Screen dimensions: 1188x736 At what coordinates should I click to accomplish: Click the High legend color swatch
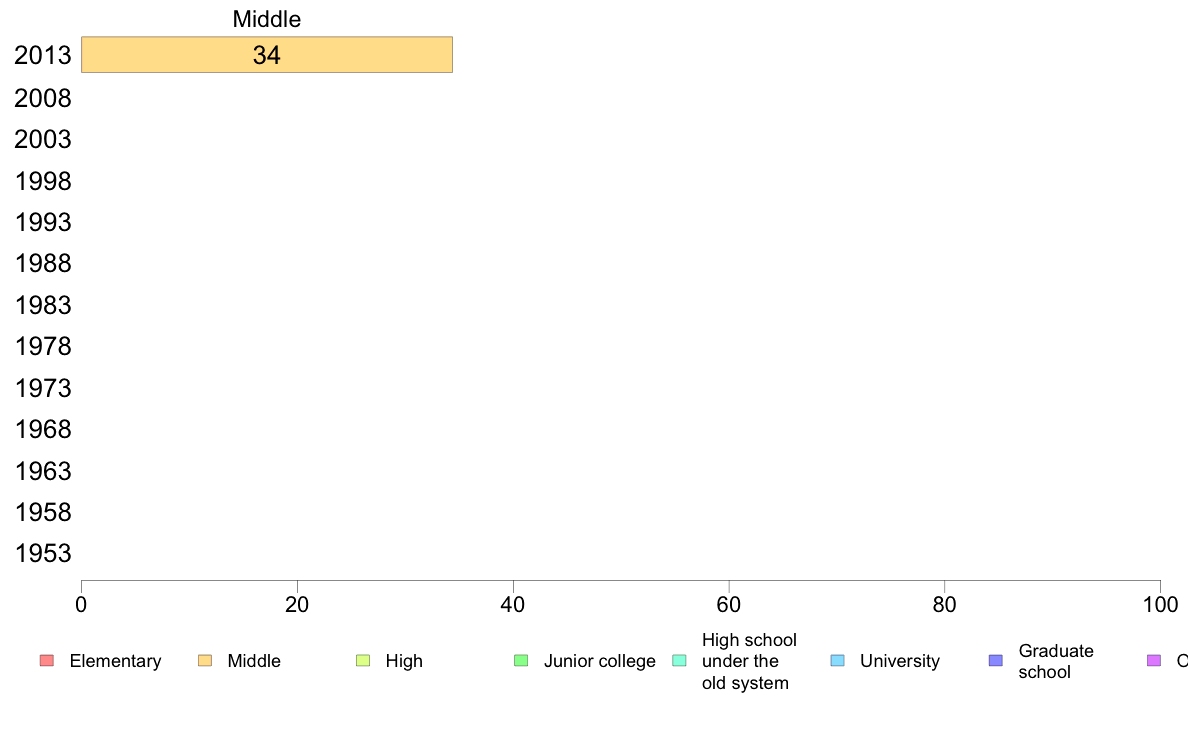pyautogui.click(x=363, y=661)
